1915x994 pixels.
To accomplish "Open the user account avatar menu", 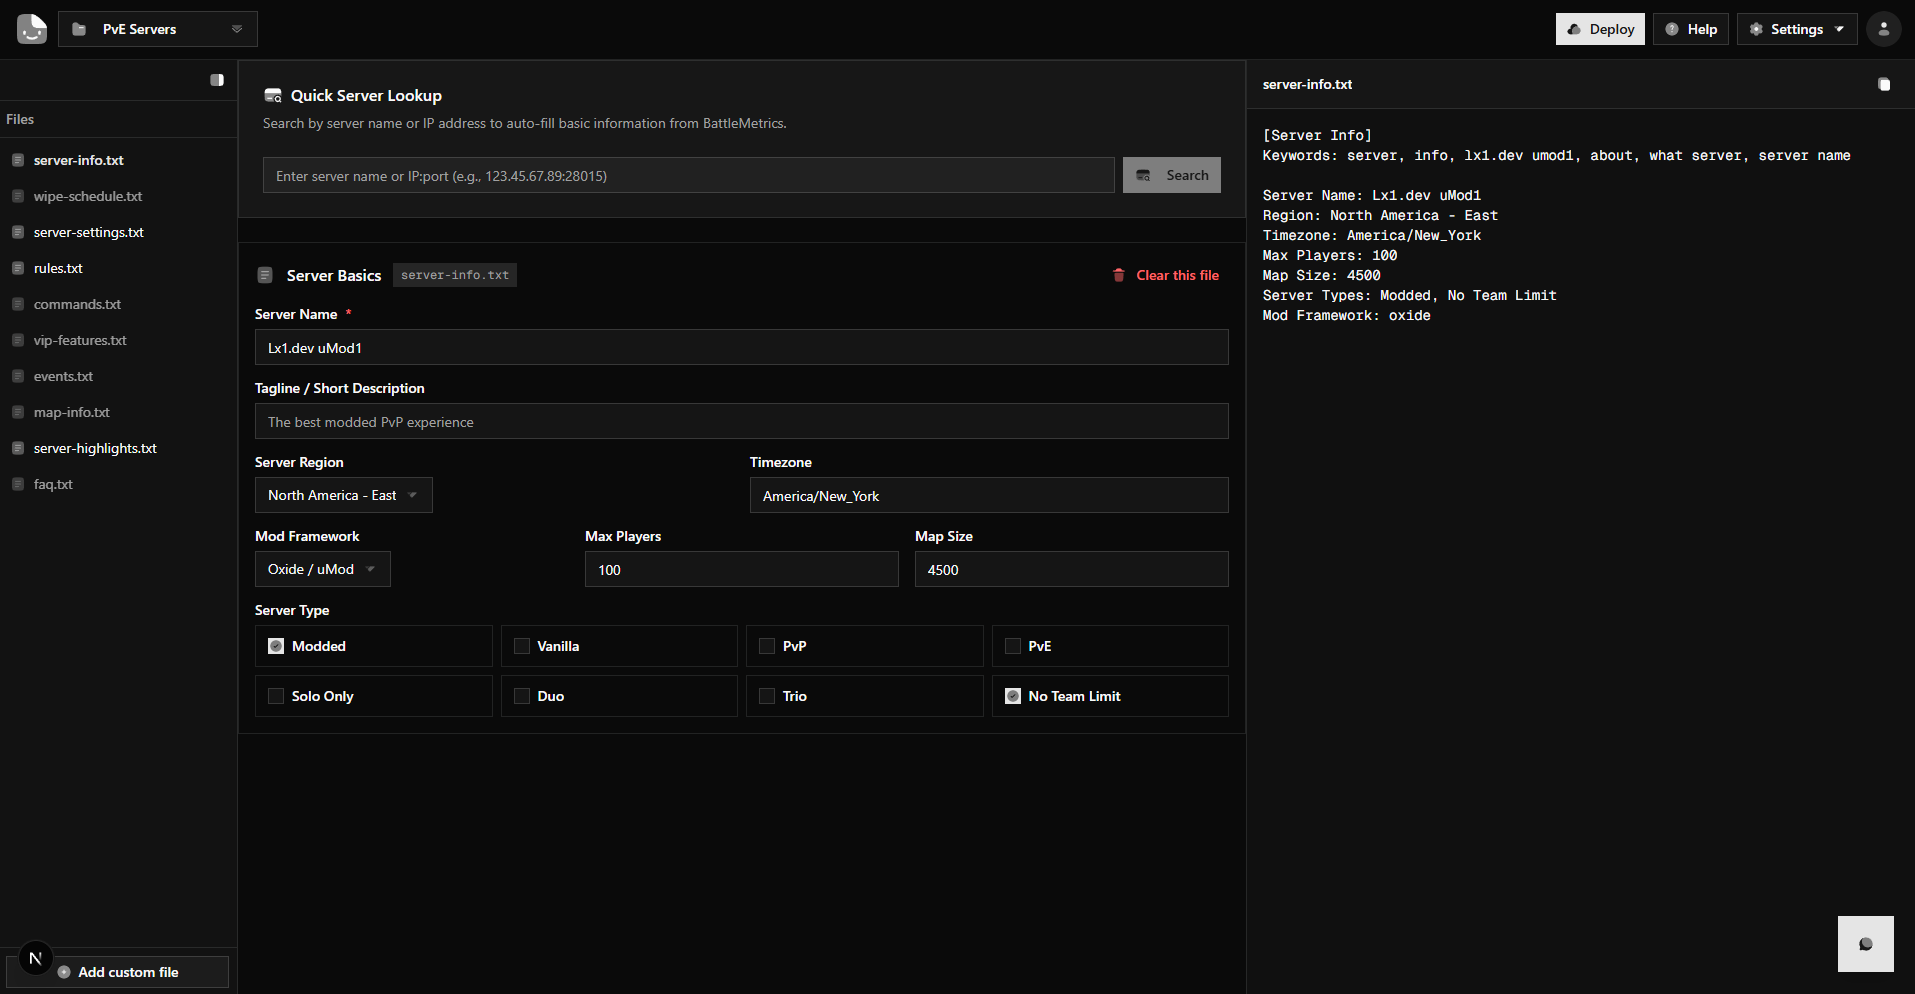I will pyautogui.click(x=1883, y=29).
